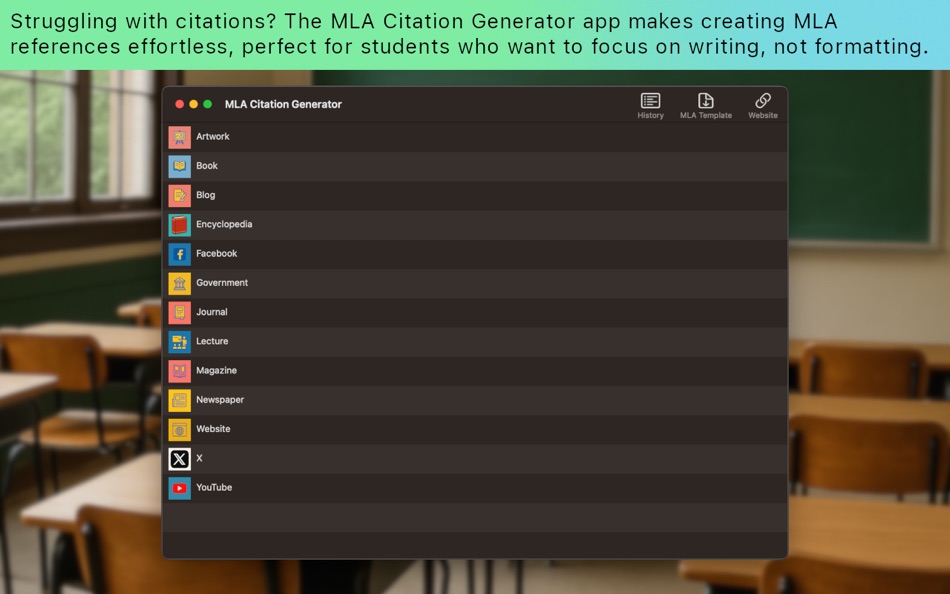
Task: Select the "Government" label
Action: pyautogui.click(x=222, y=282)
